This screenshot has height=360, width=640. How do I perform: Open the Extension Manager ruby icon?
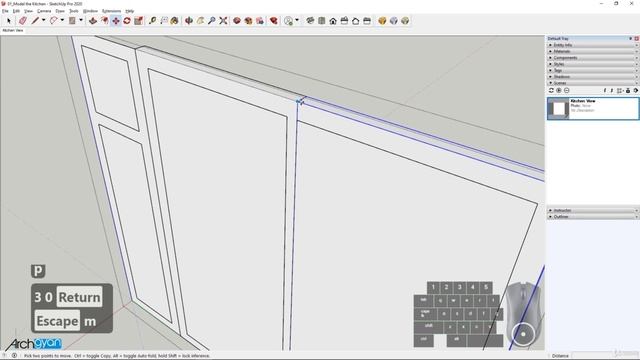point(273,20)
